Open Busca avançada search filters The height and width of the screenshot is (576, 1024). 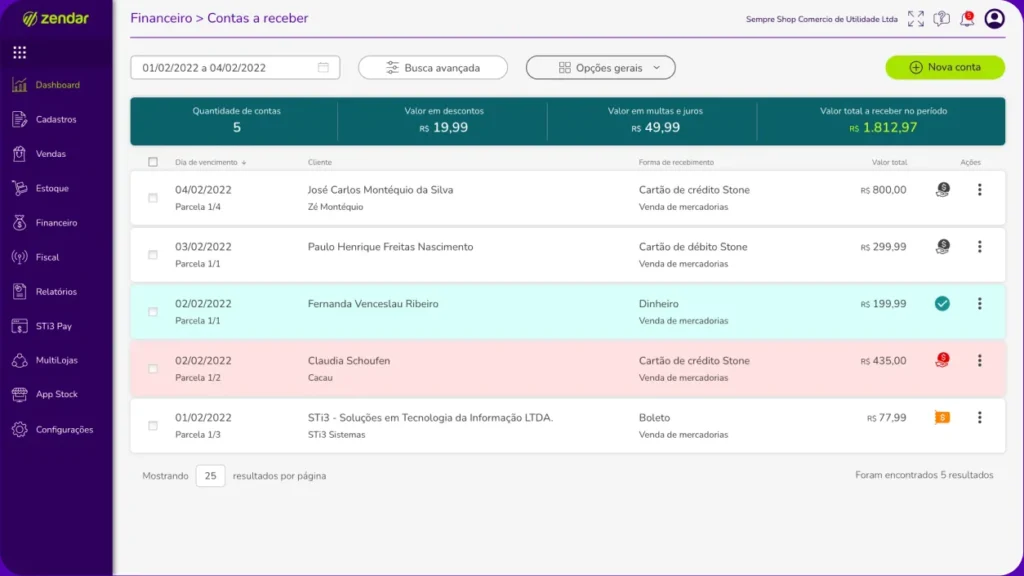432,67
